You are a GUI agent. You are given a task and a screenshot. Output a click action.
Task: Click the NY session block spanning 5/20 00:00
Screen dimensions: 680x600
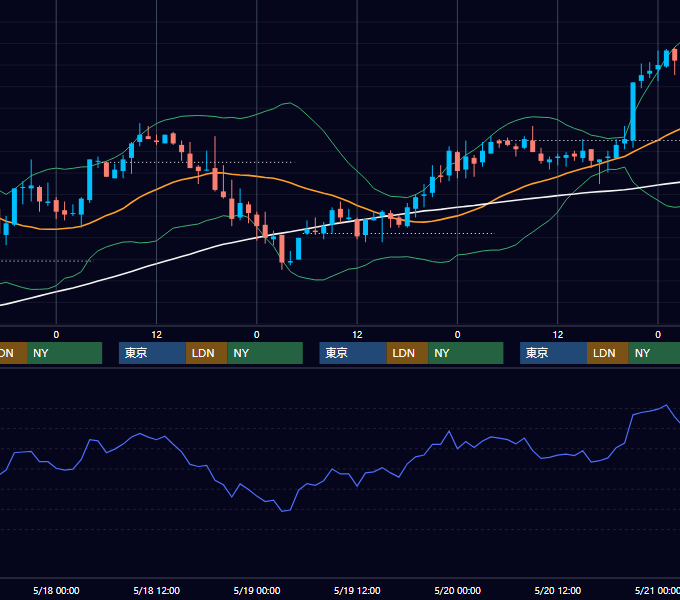(x=466, y=353)
